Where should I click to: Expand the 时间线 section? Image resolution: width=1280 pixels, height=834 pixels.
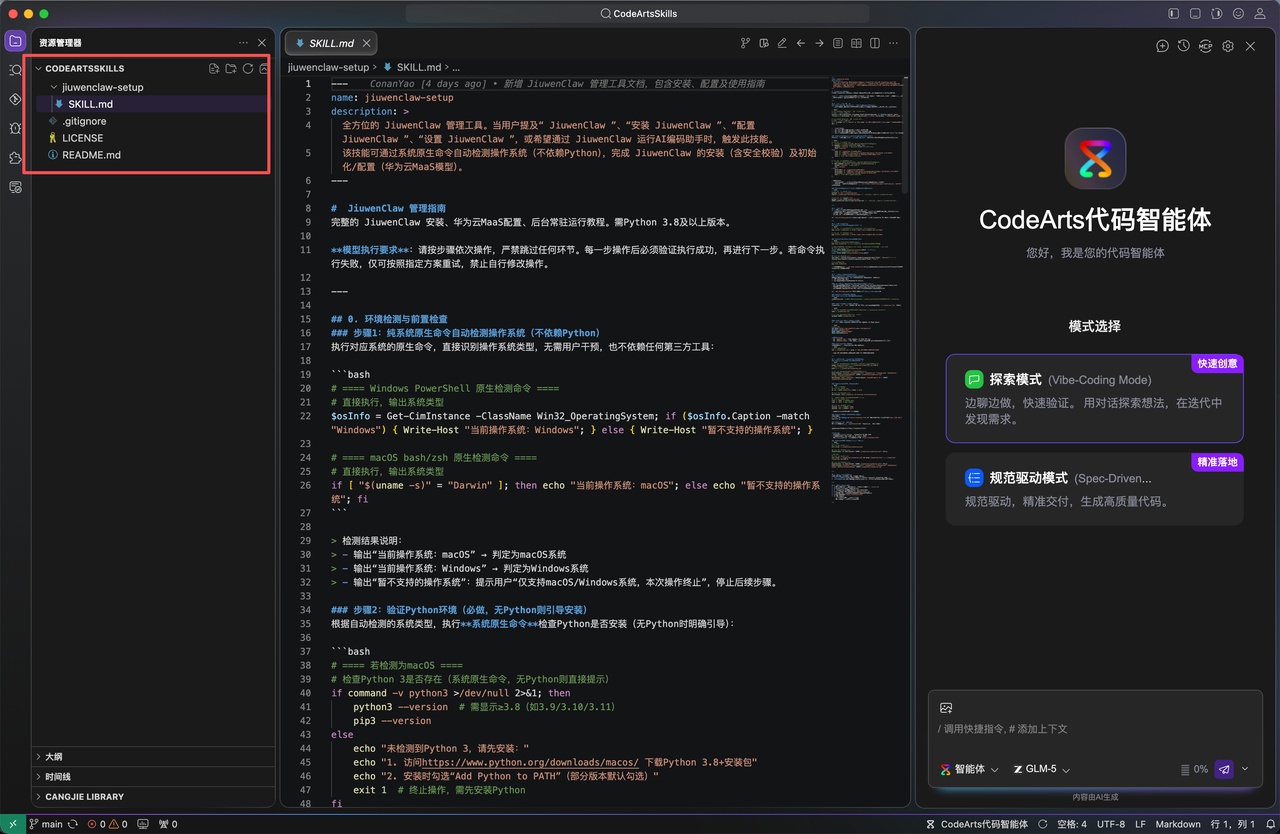(x=153, y=777)
